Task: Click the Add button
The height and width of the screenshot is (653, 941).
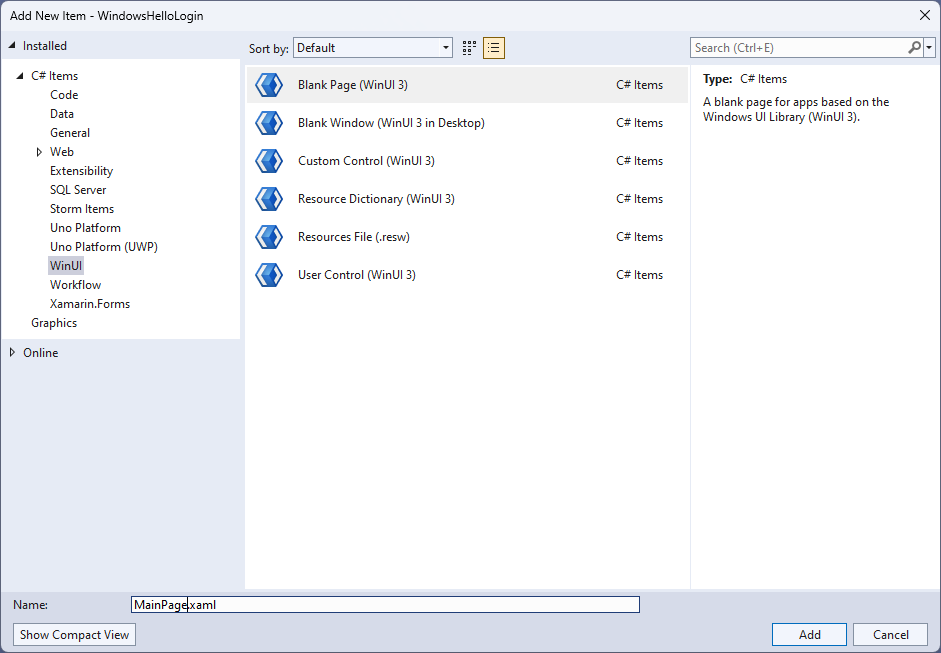Action: (x=809, y=634)
